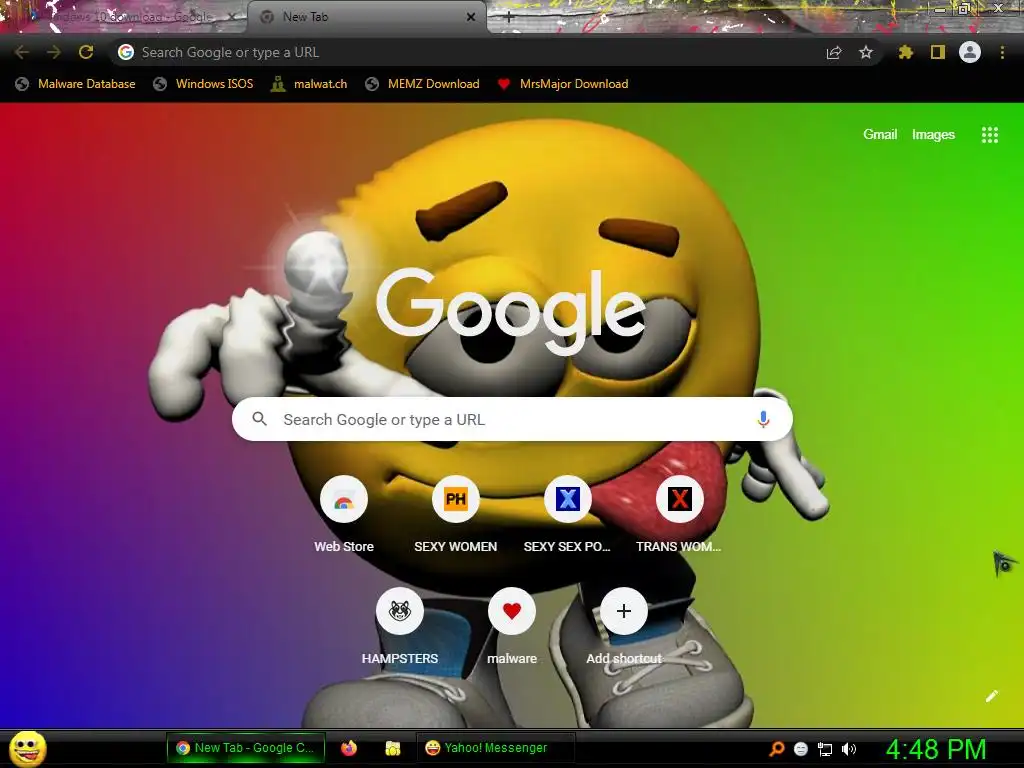Open the Malware Database bookmark
The width and height of the screenshot is (1024, 768).
[x=75, y=84]
